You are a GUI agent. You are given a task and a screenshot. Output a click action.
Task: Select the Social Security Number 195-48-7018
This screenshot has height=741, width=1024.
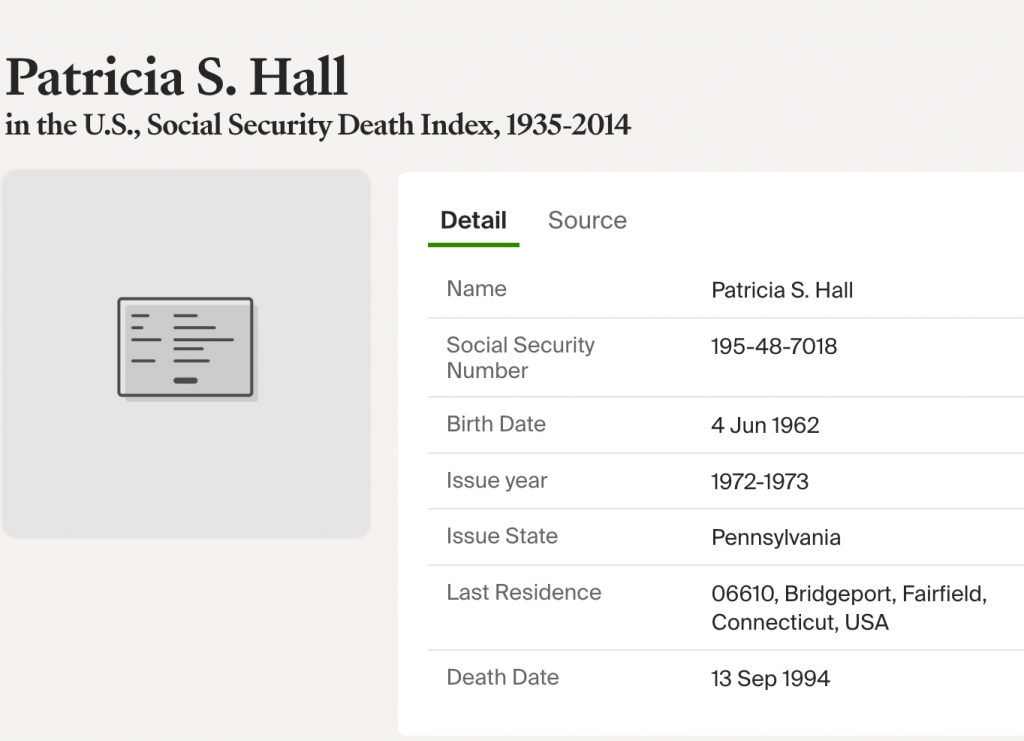coord(774,347)
